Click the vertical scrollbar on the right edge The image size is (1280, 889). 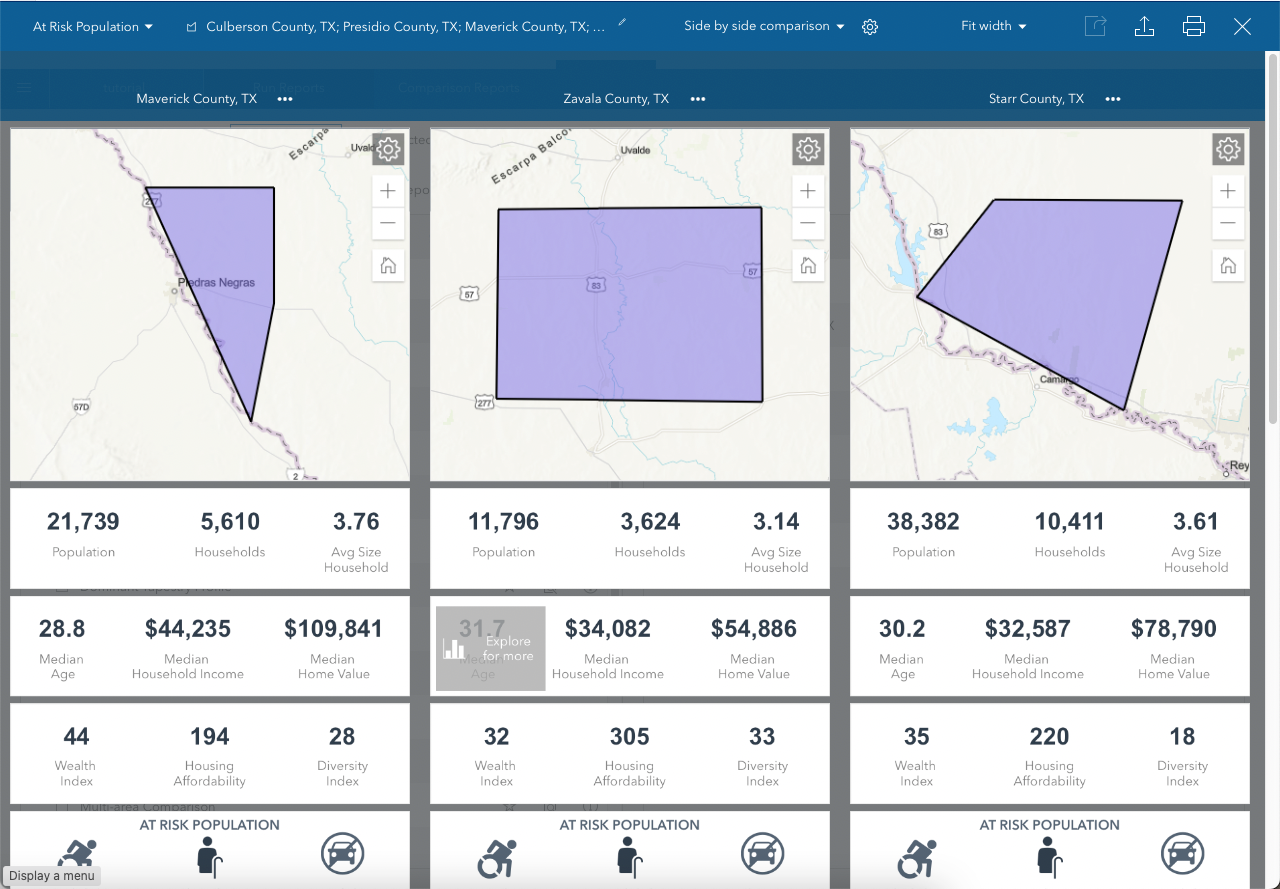pyautogui.click(x=1273, y=240)
